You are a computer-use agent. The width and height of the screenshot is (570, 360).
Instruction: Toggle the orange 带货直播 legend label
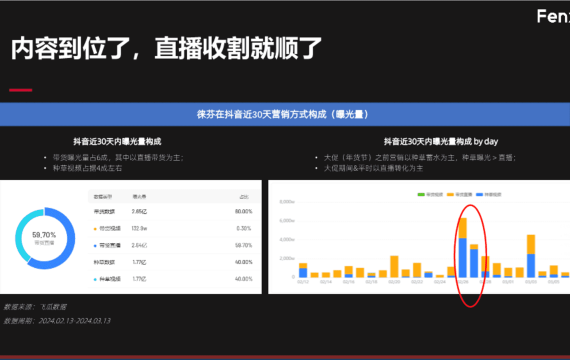tap(464, 195)
